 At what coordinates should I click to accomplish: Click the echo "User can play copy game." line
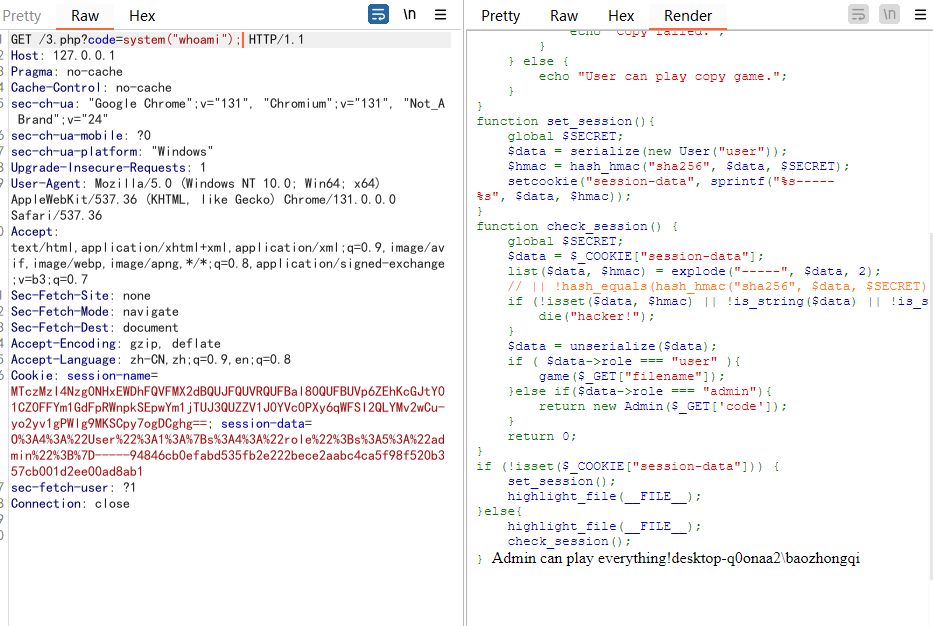tap(663, 77)
